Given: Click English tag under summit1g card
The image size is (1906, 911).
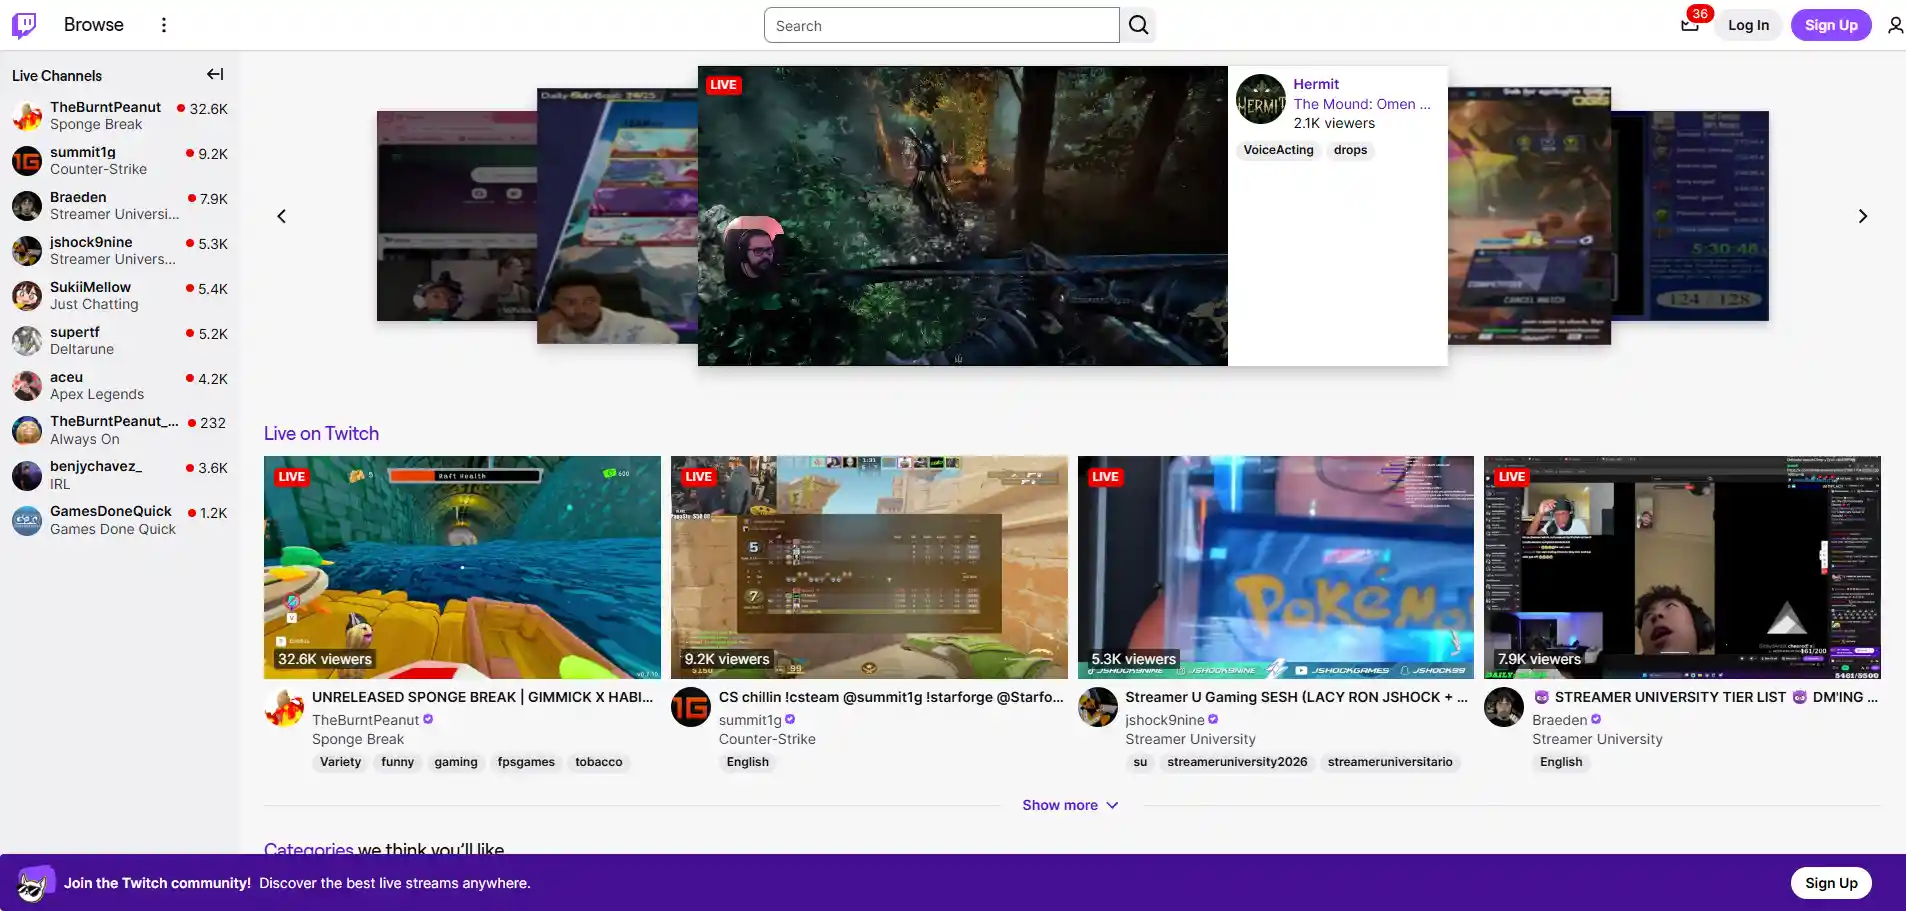Looking at the screenshot, I should [x=748, y=762].
